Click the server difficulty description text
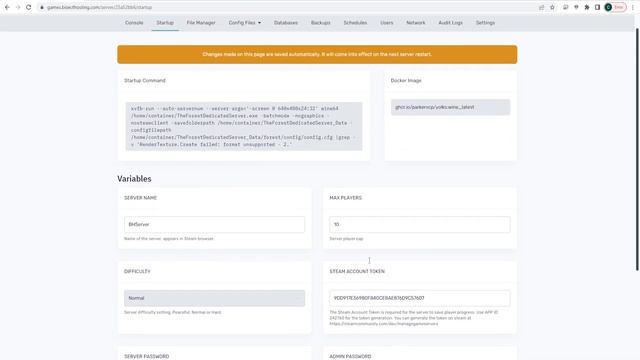Image resolution: width=640 pixels, height=360 pixels. 173,312
